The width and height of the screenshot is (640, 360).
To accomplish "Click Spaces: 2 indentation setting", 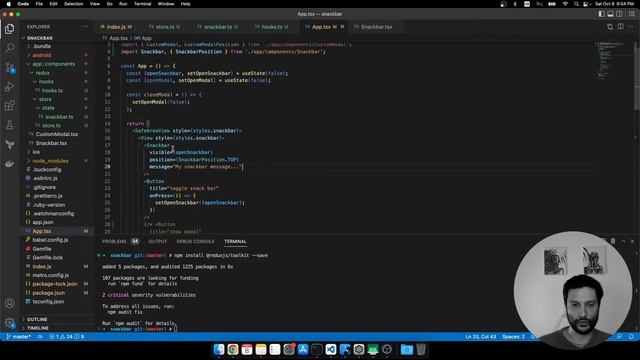I will coord(513,337).
